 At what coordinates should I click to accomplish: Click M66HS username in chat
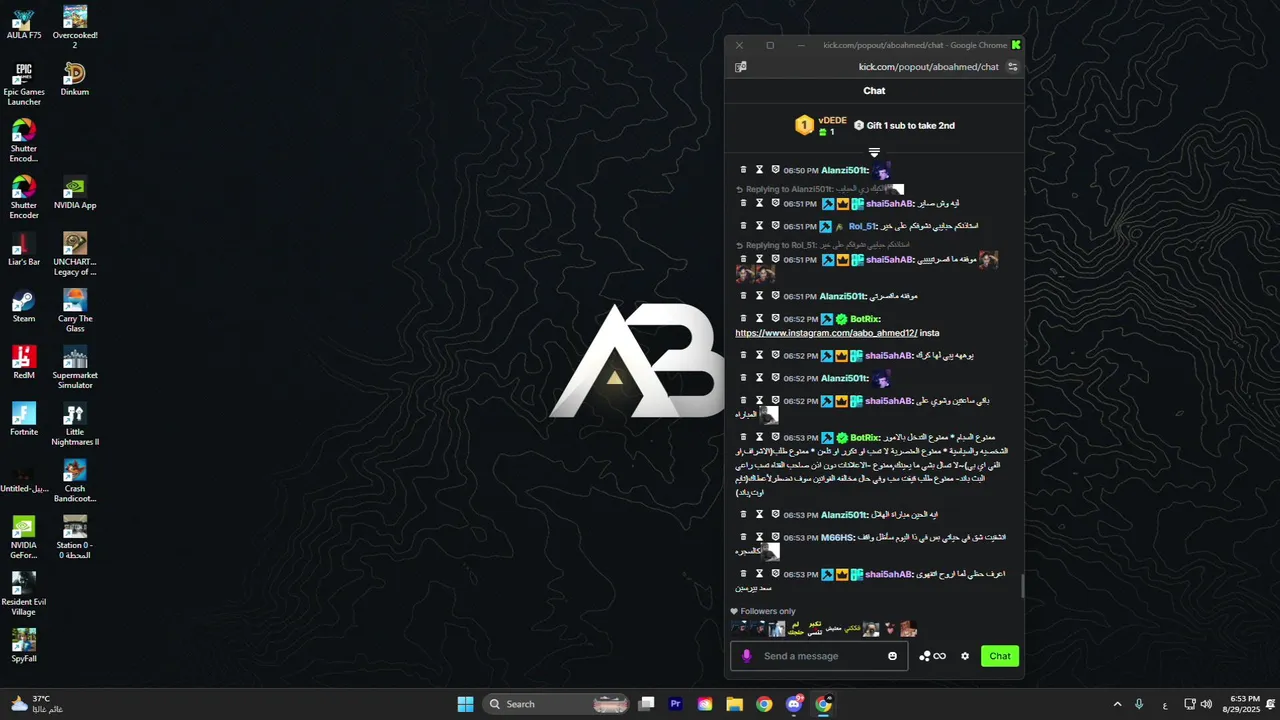pyautogui.click(x=838, y=537)
